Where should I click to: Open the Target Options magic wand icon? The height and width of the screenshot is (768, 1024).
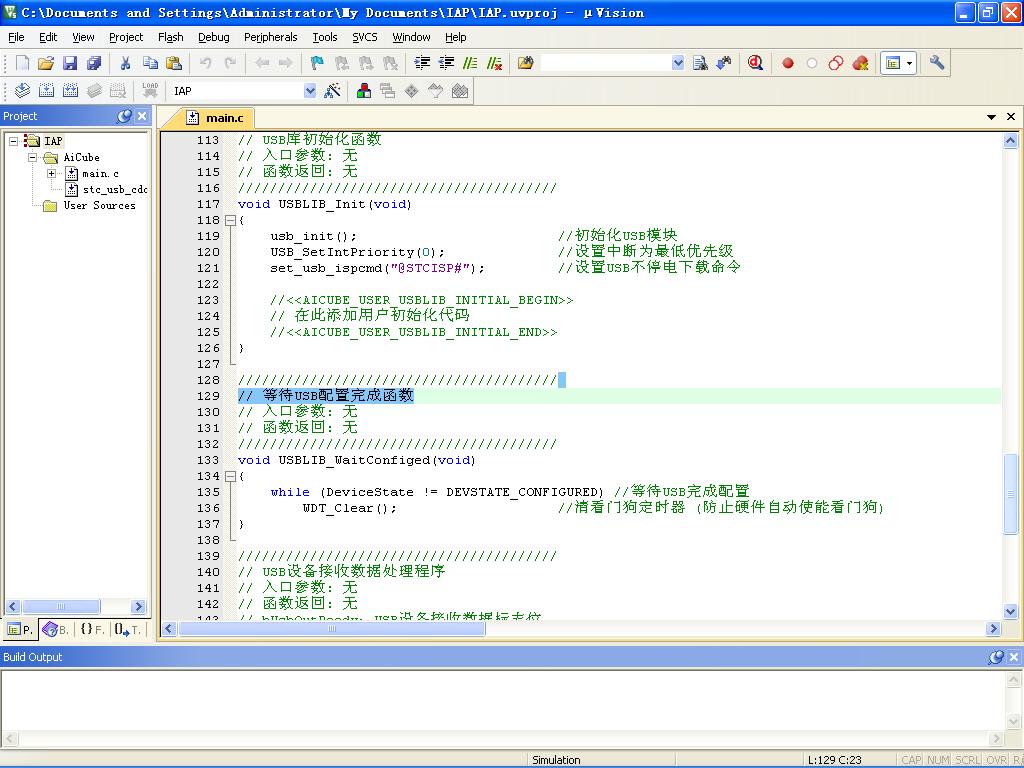pyautogui.click(x=332, y=91)
